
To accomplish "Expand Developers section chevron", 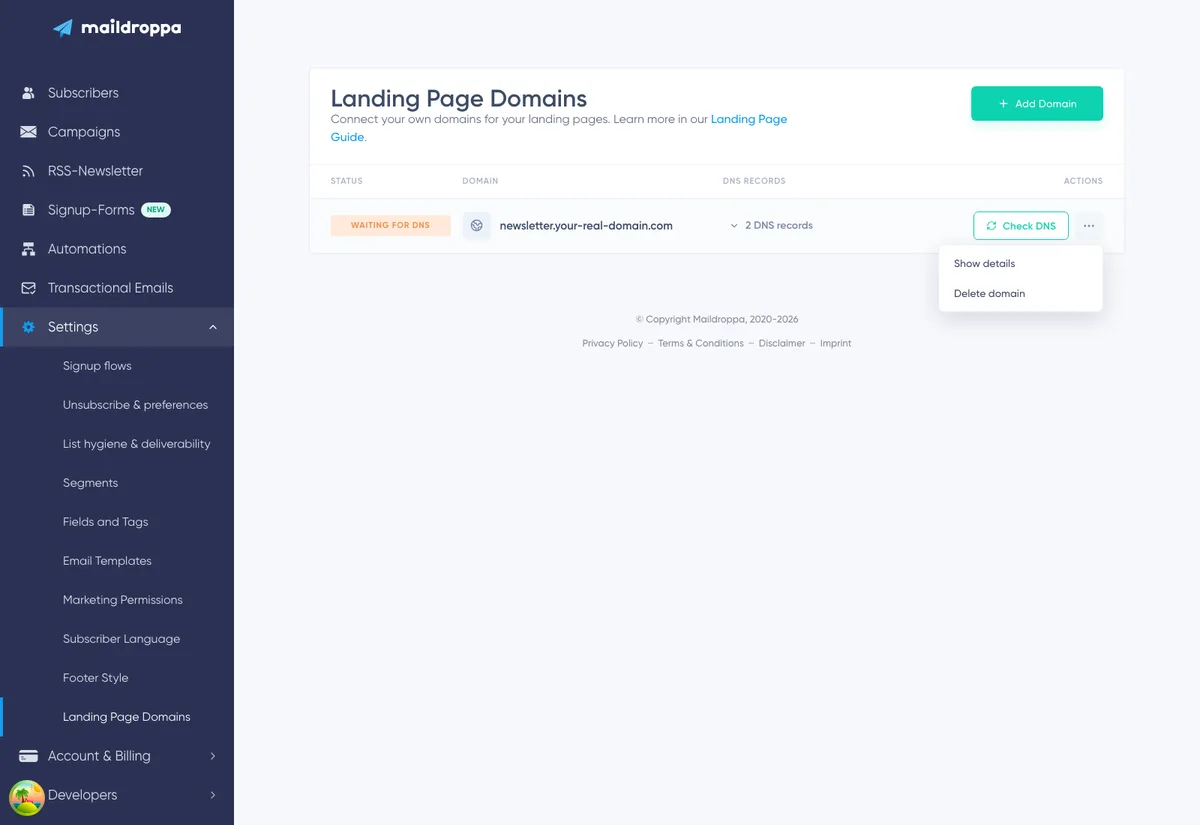I will pyautogui.click(x=213, y=795).
